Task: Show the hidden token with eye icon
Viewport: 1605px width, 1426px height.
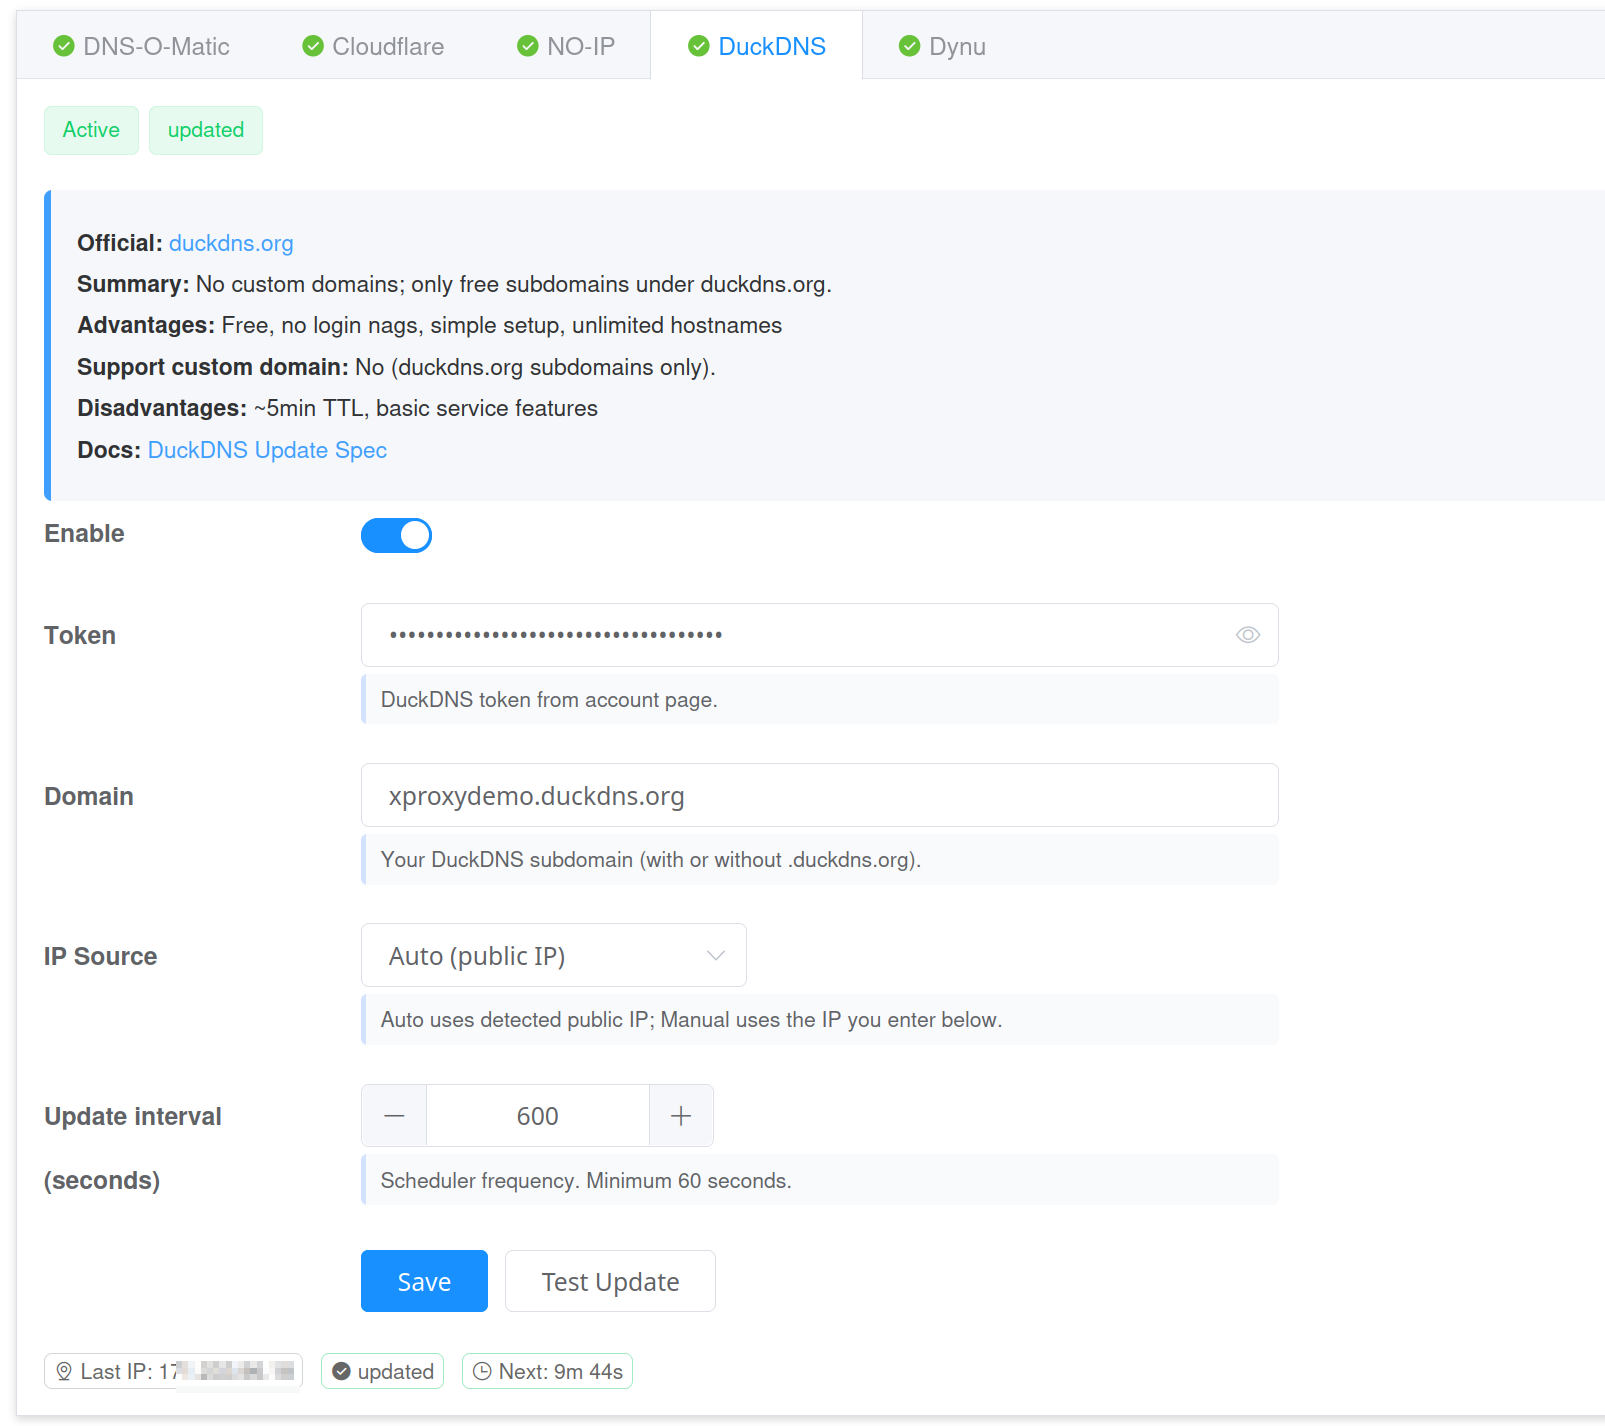Action: tap(1247, 635)
